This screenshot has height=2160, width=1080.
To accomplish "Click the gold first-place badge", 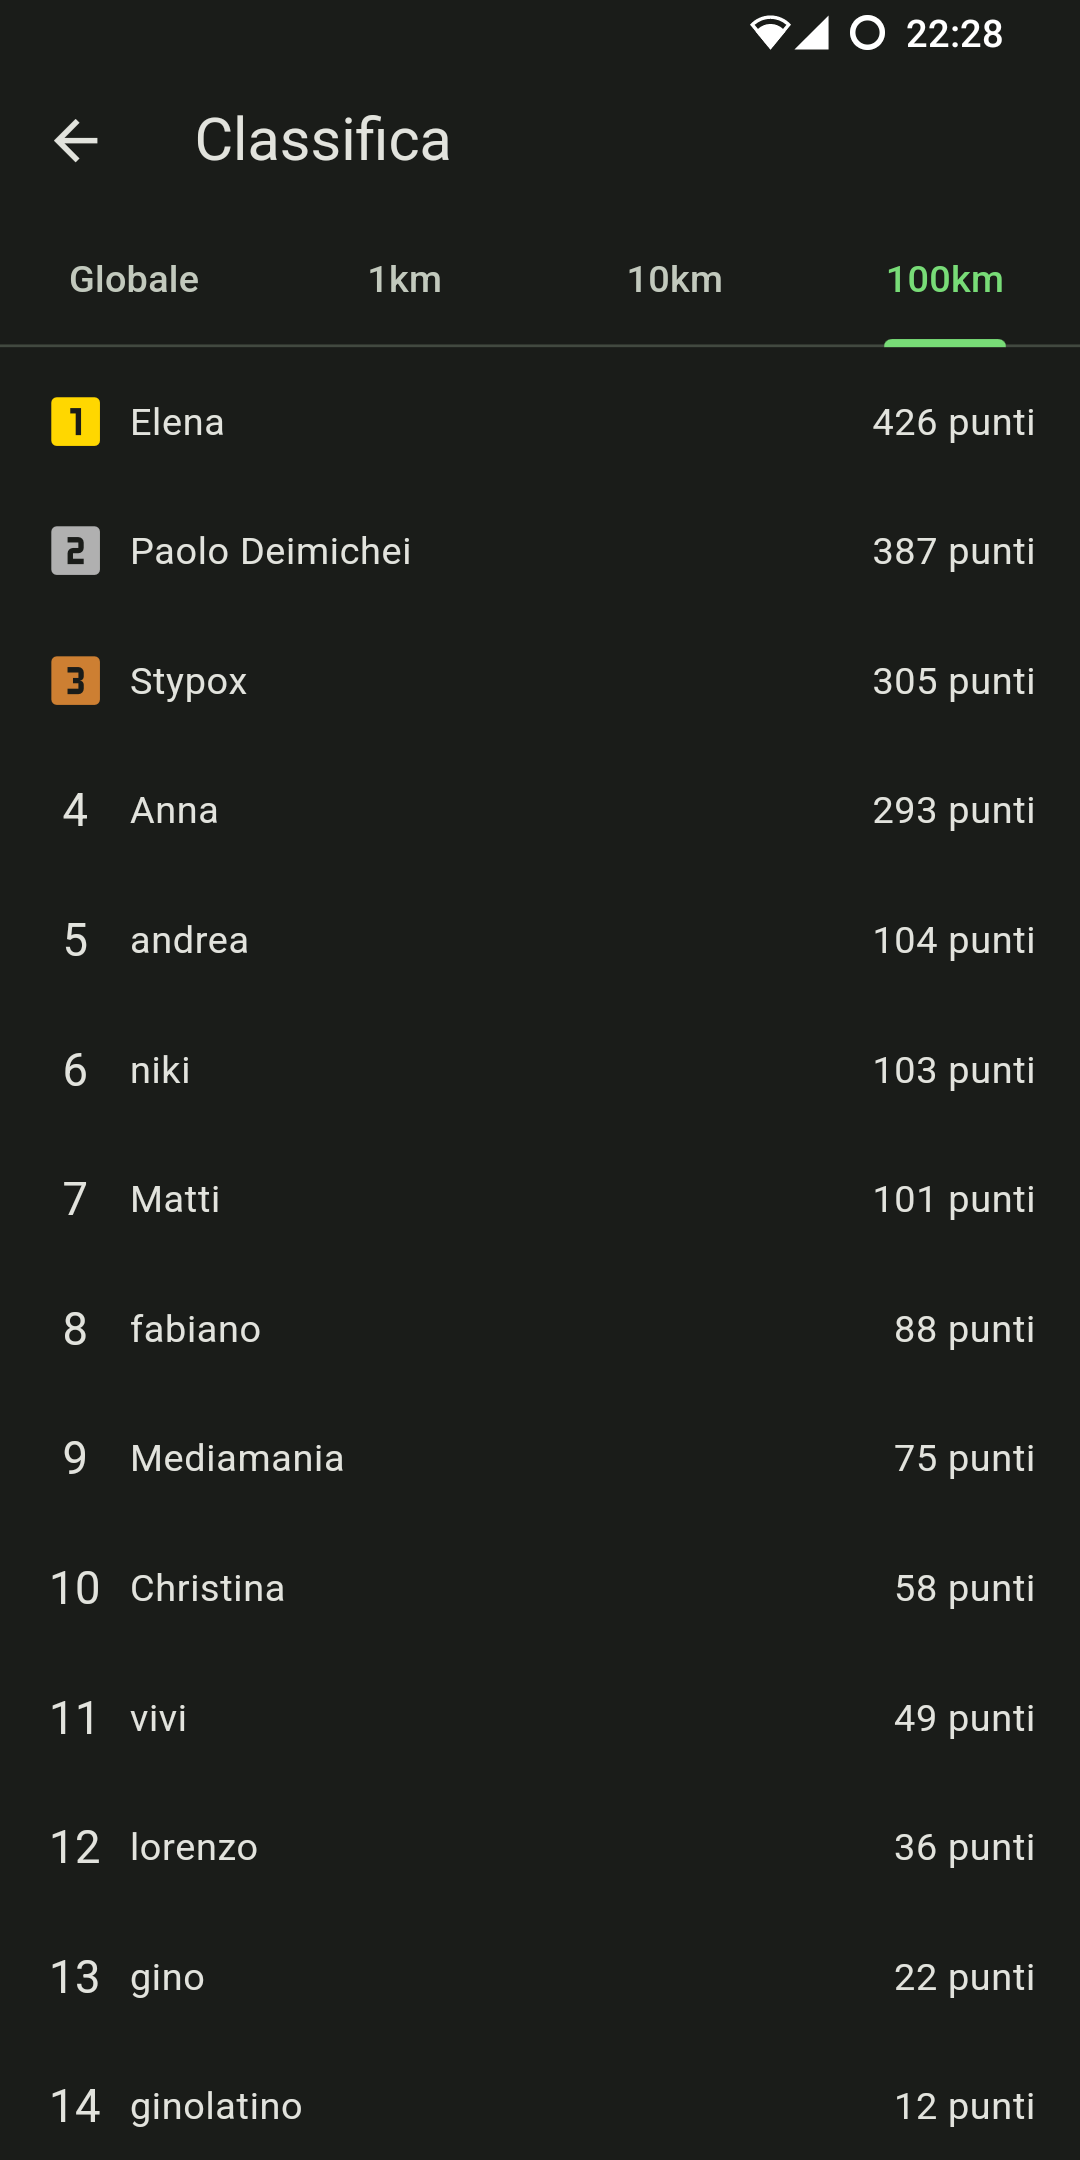I will tap(76, 422).
